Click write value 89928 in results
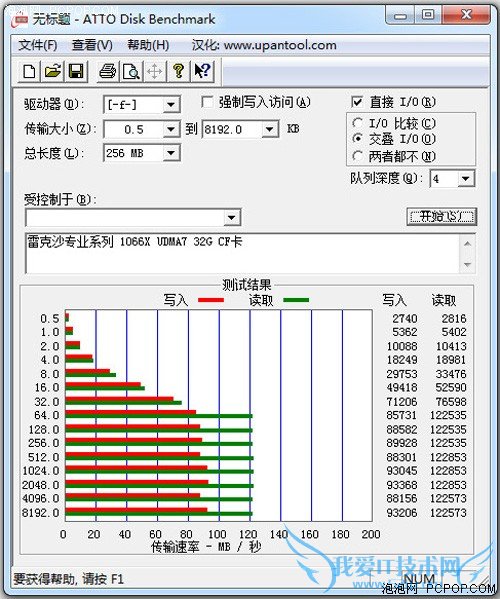Viewport: 500px width, 599px height. tap(402, 443)
